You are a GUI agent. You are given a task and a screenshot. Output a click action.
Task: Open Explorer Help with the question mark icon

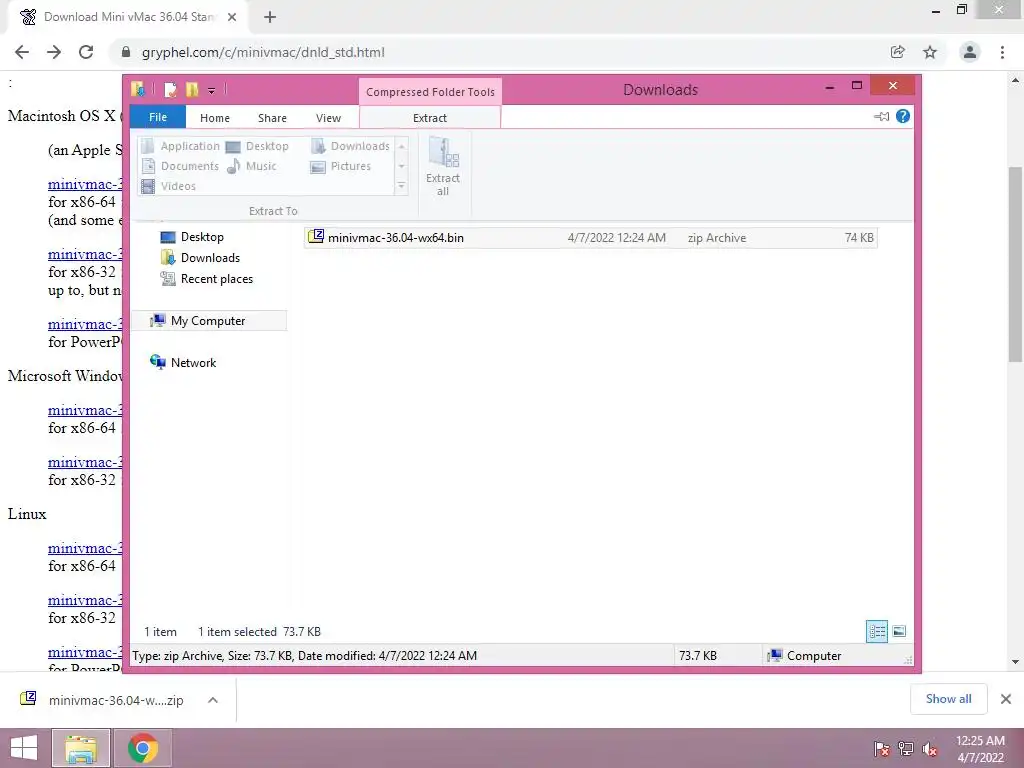(903, 116)
